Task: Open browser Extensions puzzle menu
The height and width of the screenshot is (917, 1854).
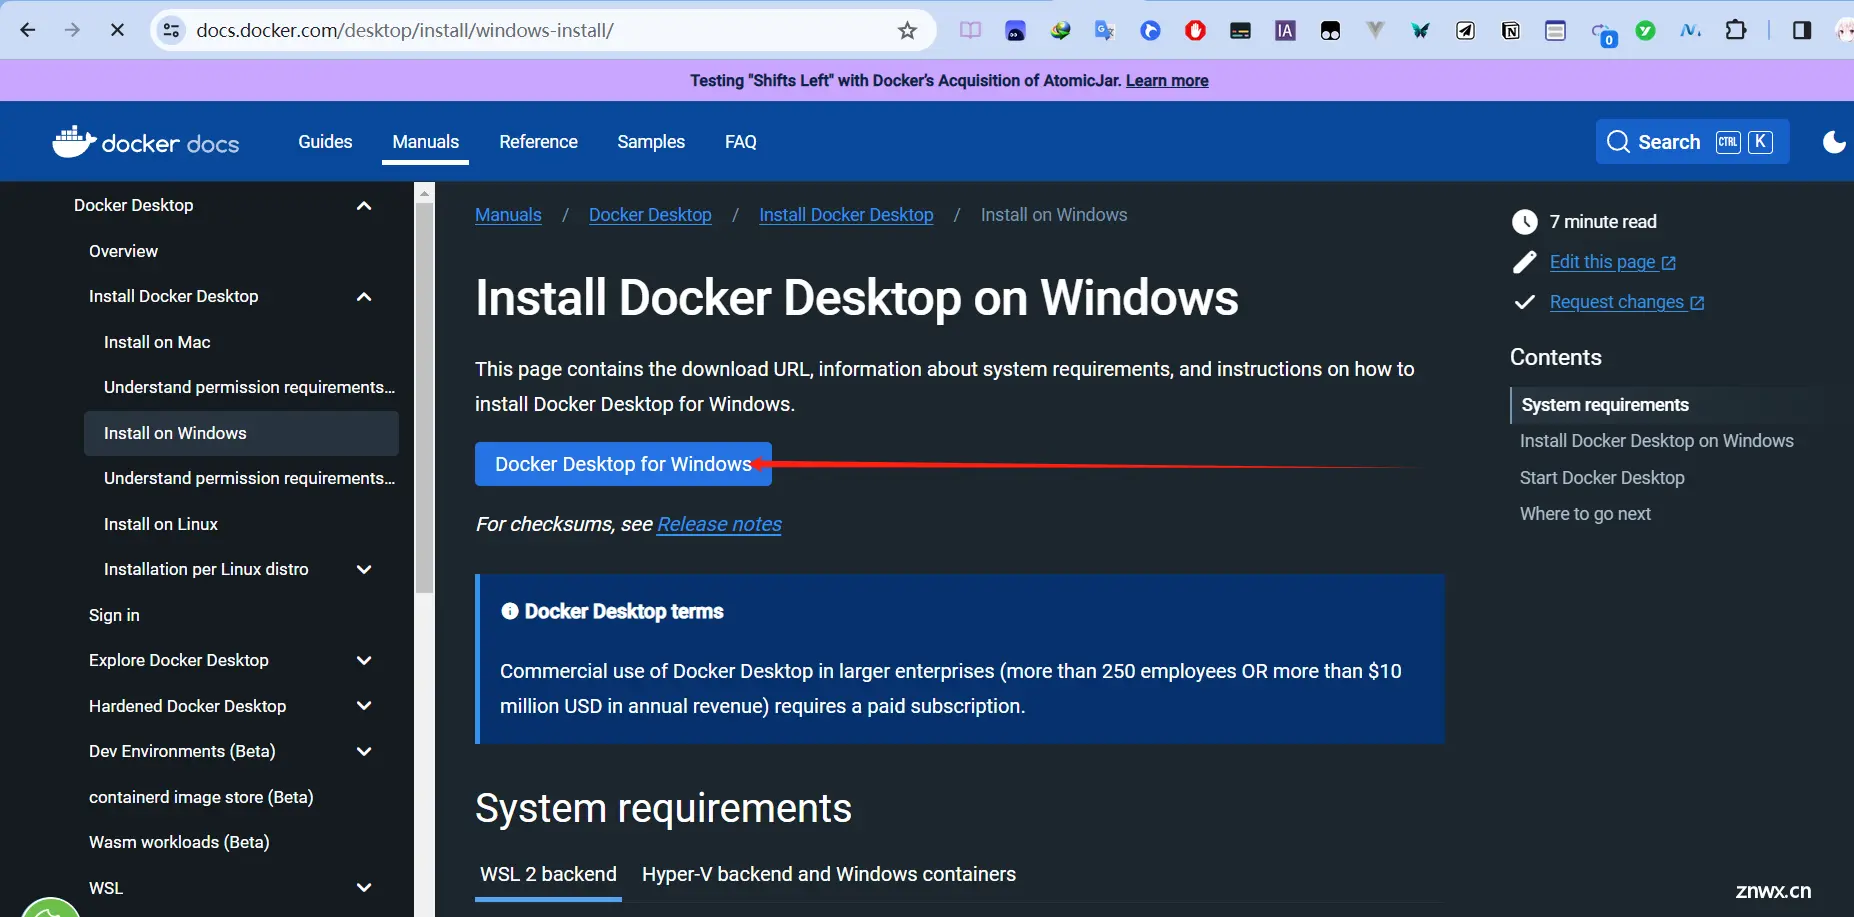Action: tap(1736, 30)
